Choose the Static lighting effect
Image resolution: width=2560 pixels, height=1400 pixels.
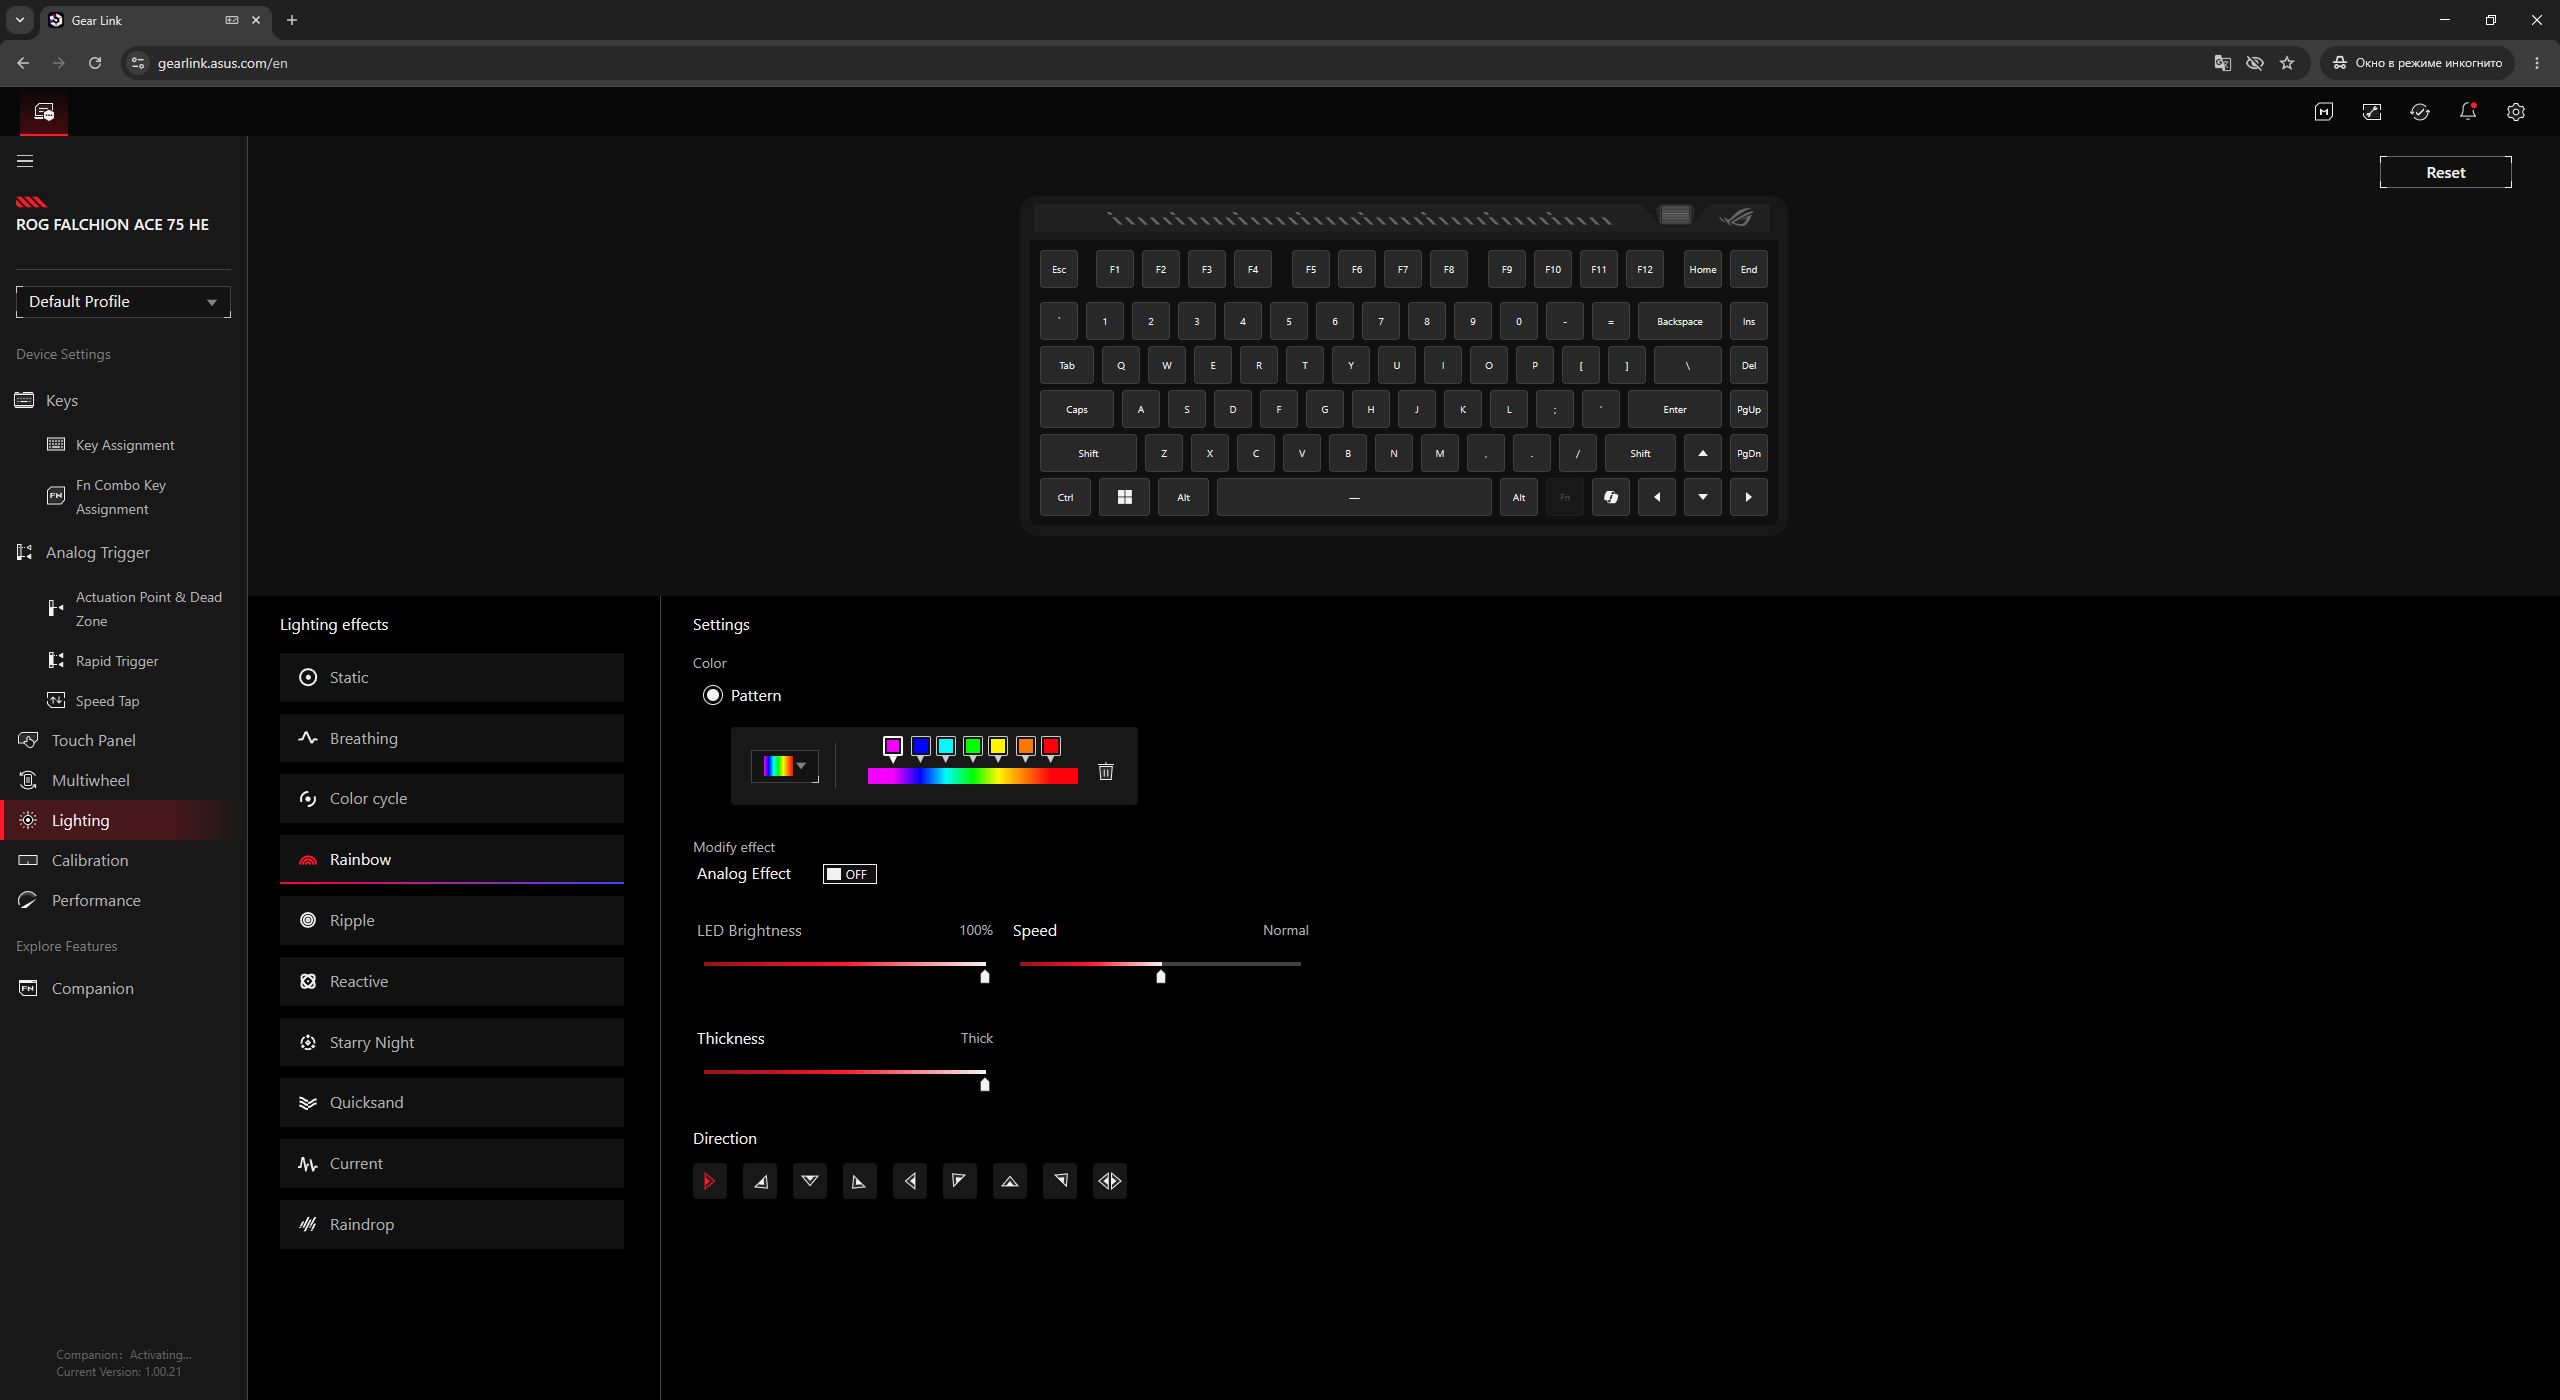click(452, 677)
